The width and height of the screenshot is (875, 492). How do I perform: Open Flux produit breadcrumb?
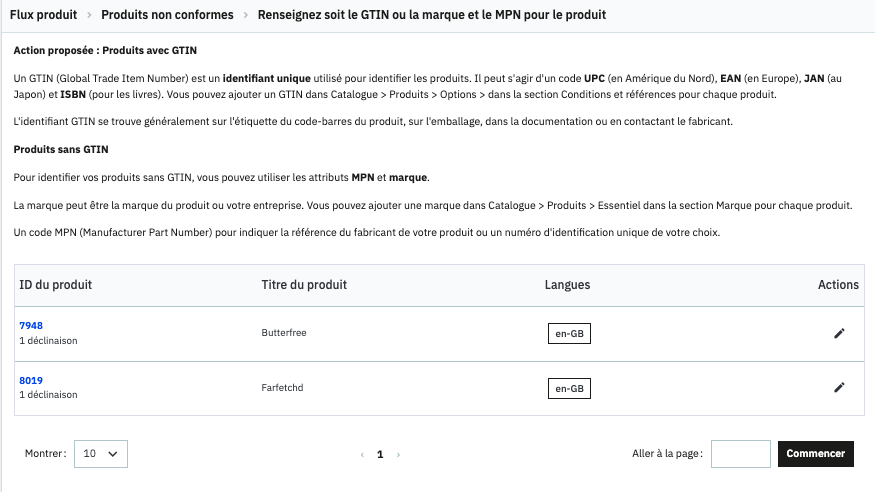(x=44, y=15)
